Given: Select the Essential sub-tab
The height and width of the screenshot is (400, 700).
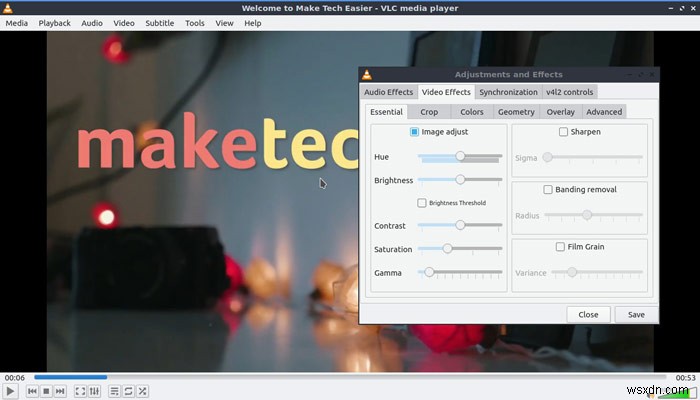Looking at the screenshot, I should point(386,112).
